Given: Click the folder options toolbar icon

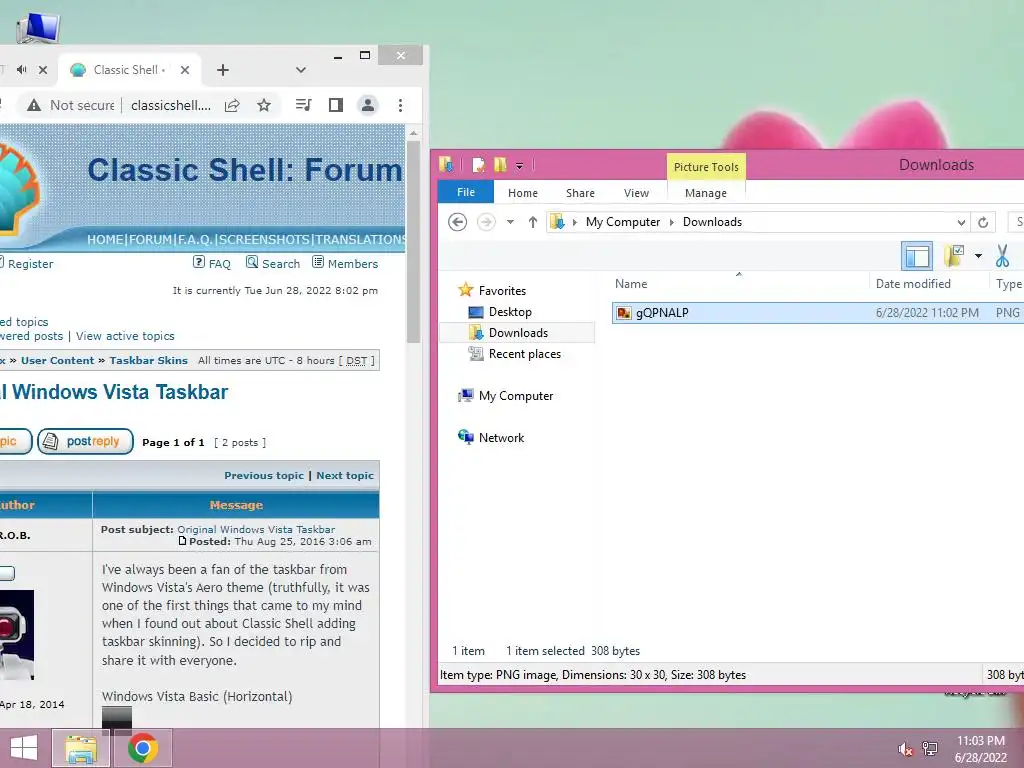Looking at the screenshot, I should click(x=955, y=256).
